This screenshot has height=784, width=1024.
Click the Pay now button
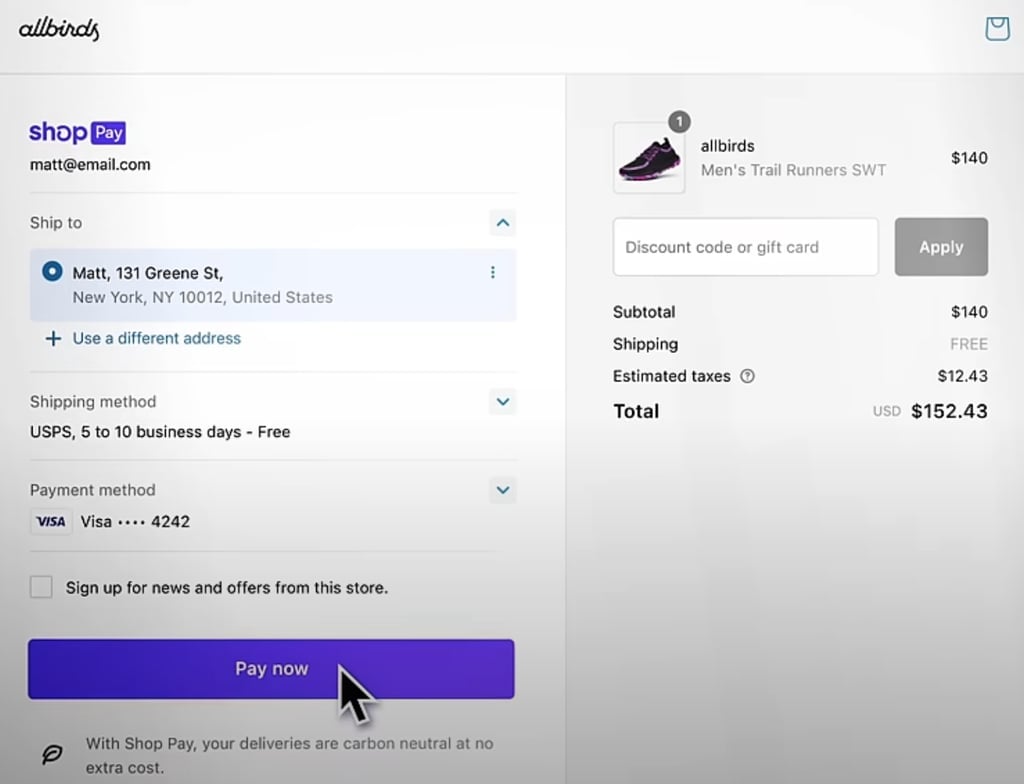coord(271,669)
